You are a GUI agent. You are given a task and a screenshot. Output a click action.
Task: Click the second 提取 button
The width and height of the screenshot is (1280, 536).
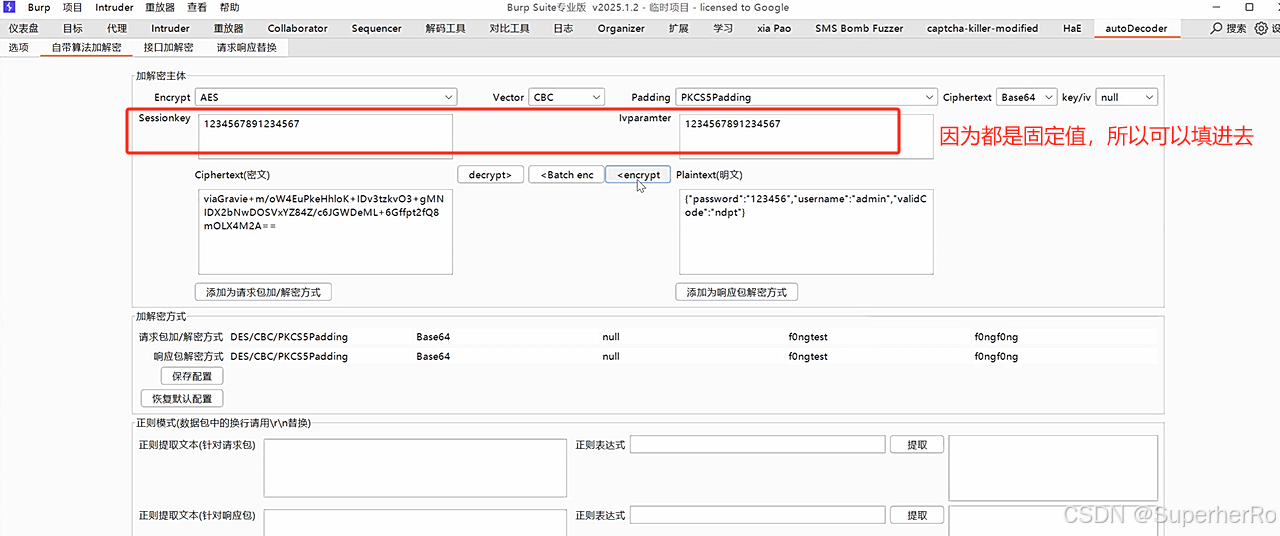(917, 515)
